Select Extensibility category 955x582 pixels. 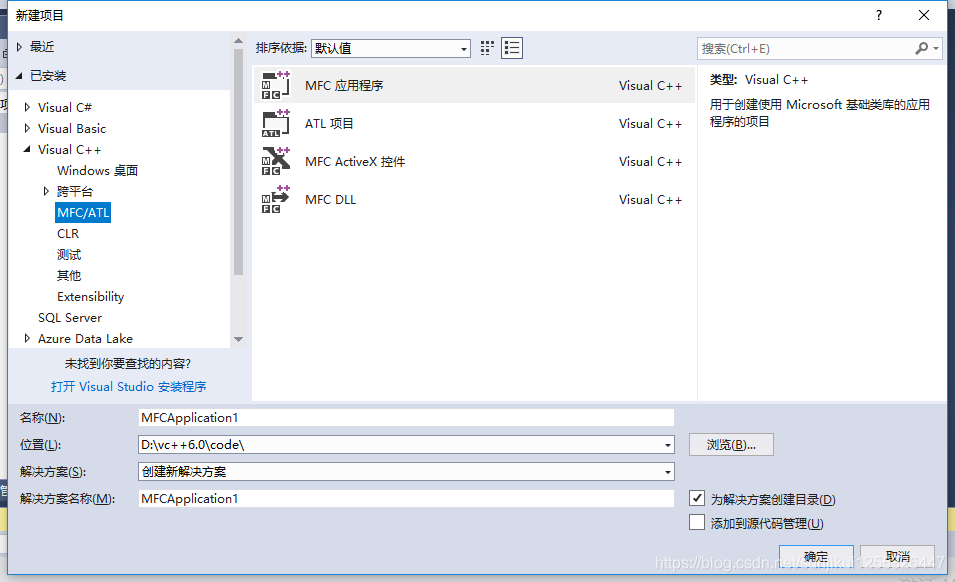(91, 296)
